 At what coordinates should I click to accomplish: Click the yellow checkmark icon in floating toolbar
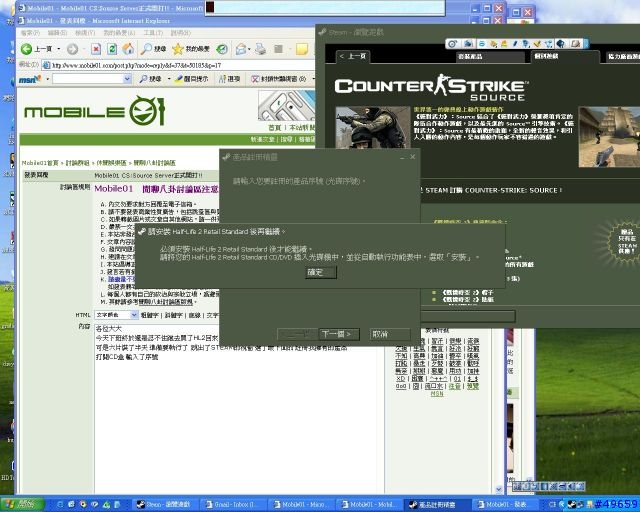point(537,44)
